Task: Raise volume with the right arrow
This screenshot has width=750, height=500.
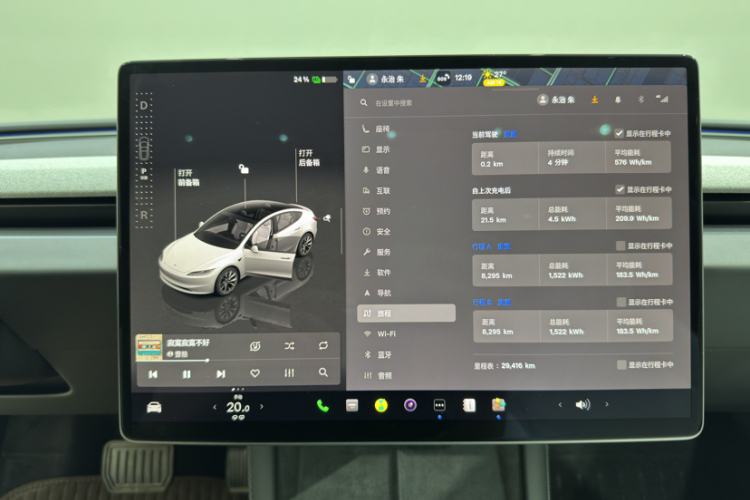Action: point(607,404)
